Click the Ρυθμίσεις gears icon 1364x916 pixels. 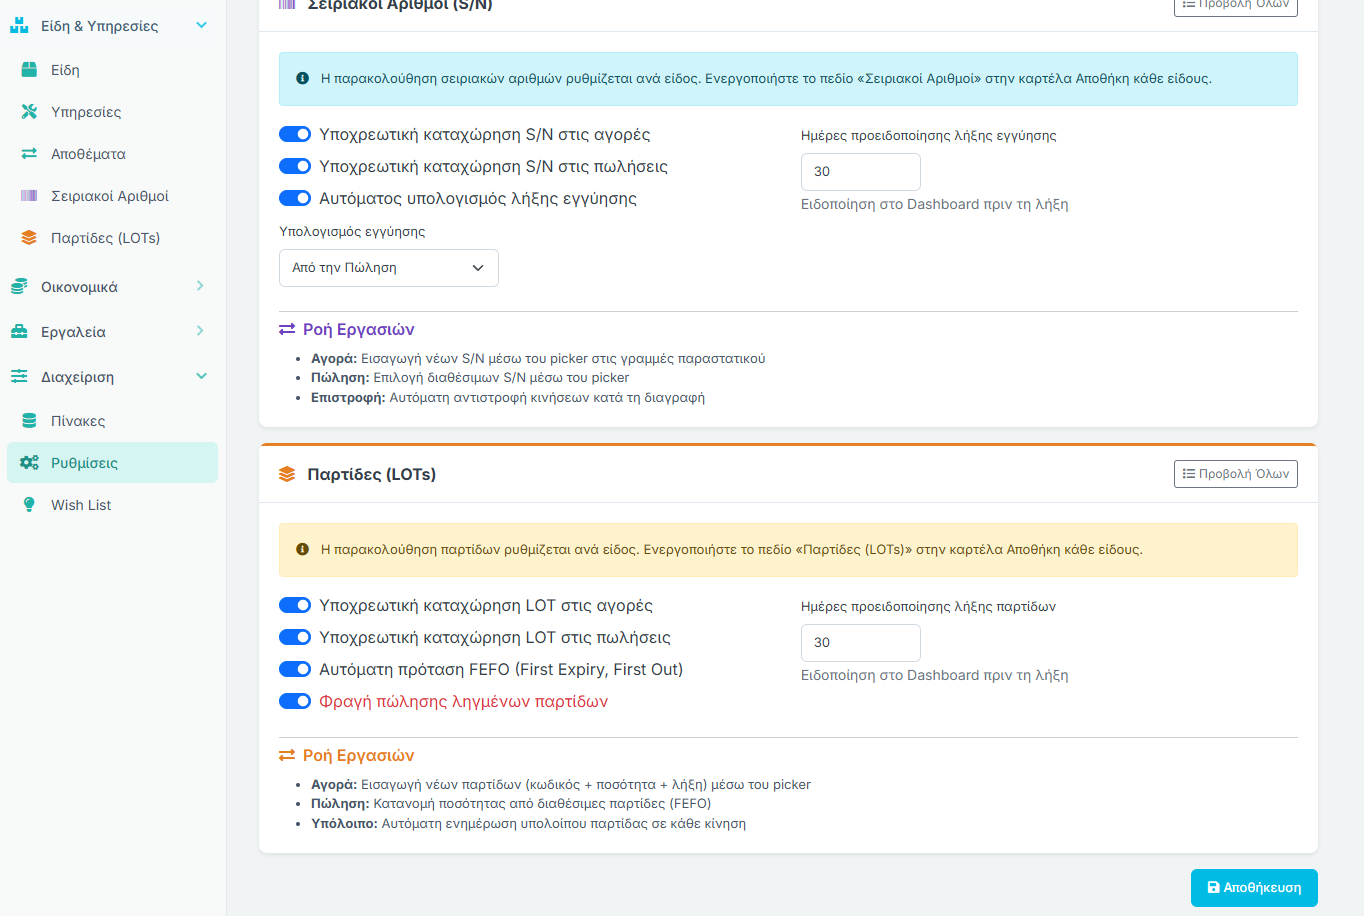point(29,463)
